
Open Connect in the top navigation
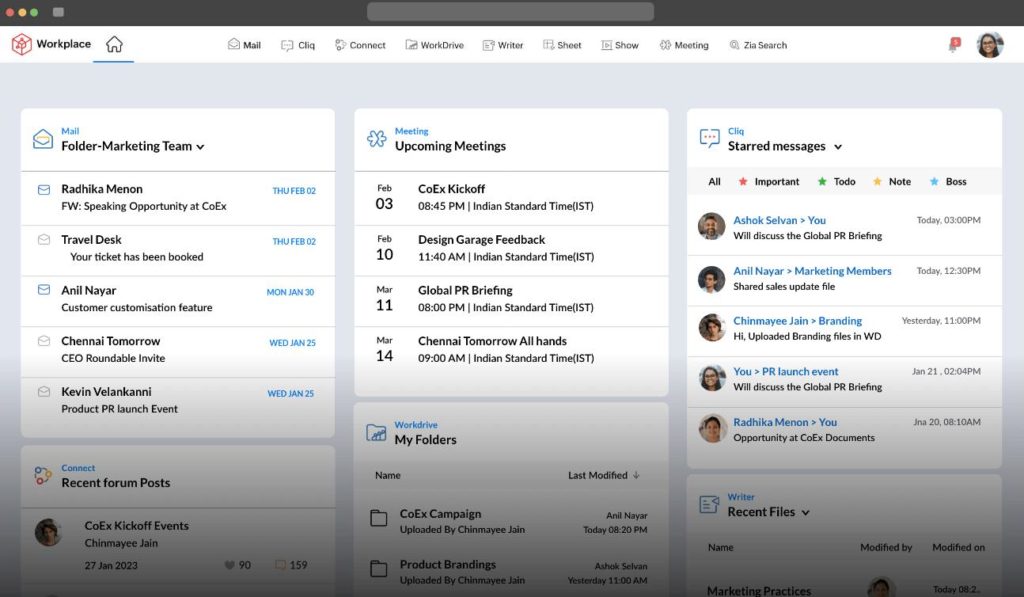(x=360, y=45)
